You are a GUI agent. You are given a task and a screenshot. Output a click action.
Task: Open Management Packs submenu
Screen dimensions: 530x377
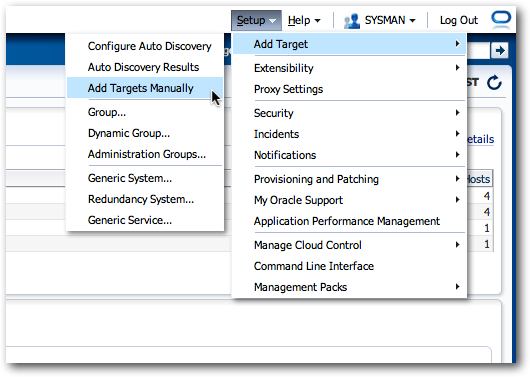coord(350,287)
